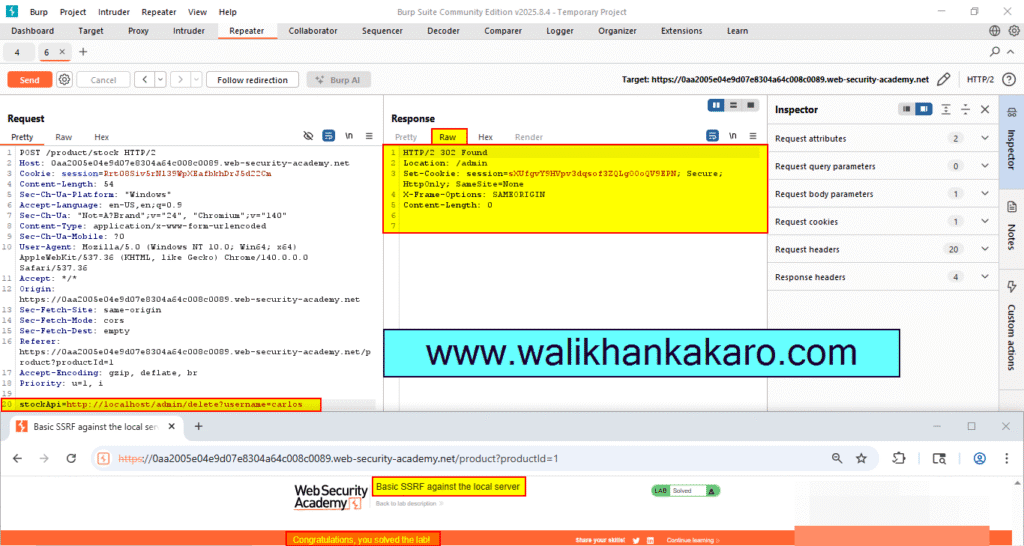The width and height of the screenshot is (1024, 546).
Task: Open Response panel hamburger options menu
Action: click(753, 136)
